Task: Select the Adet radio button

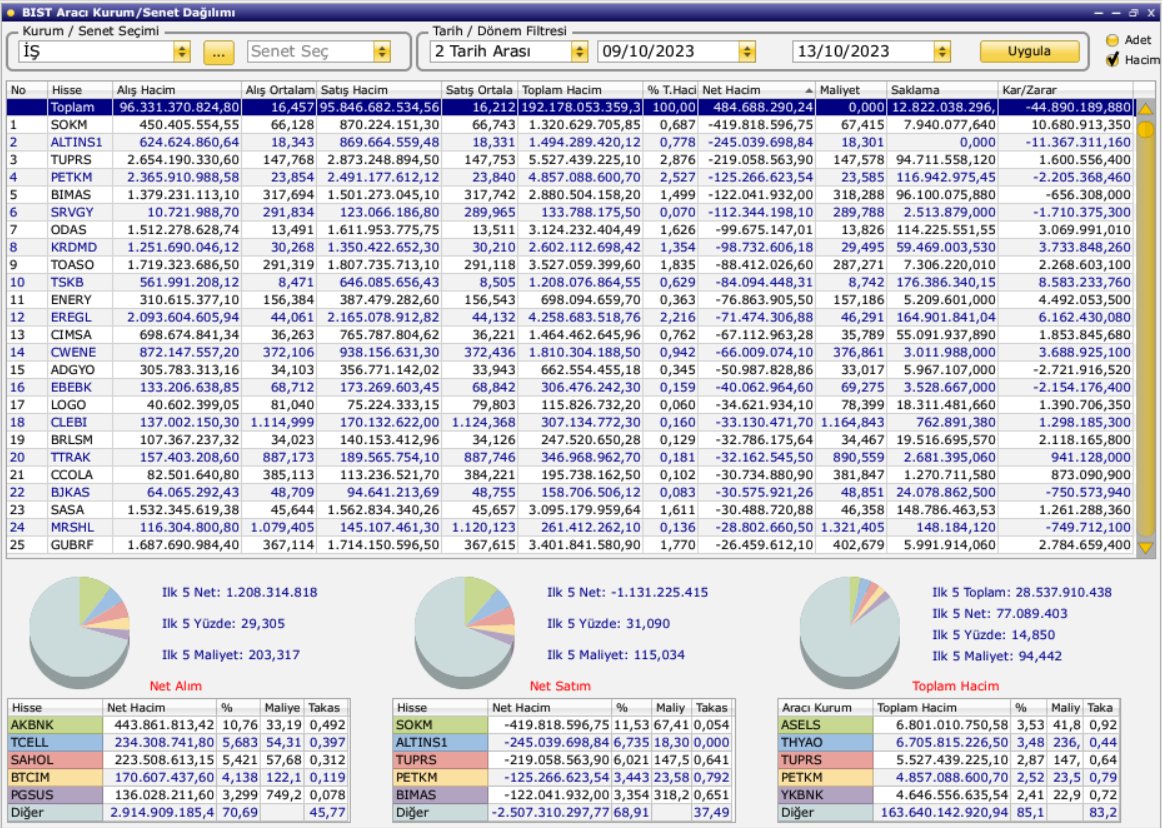Action: tap(1112, 40)
